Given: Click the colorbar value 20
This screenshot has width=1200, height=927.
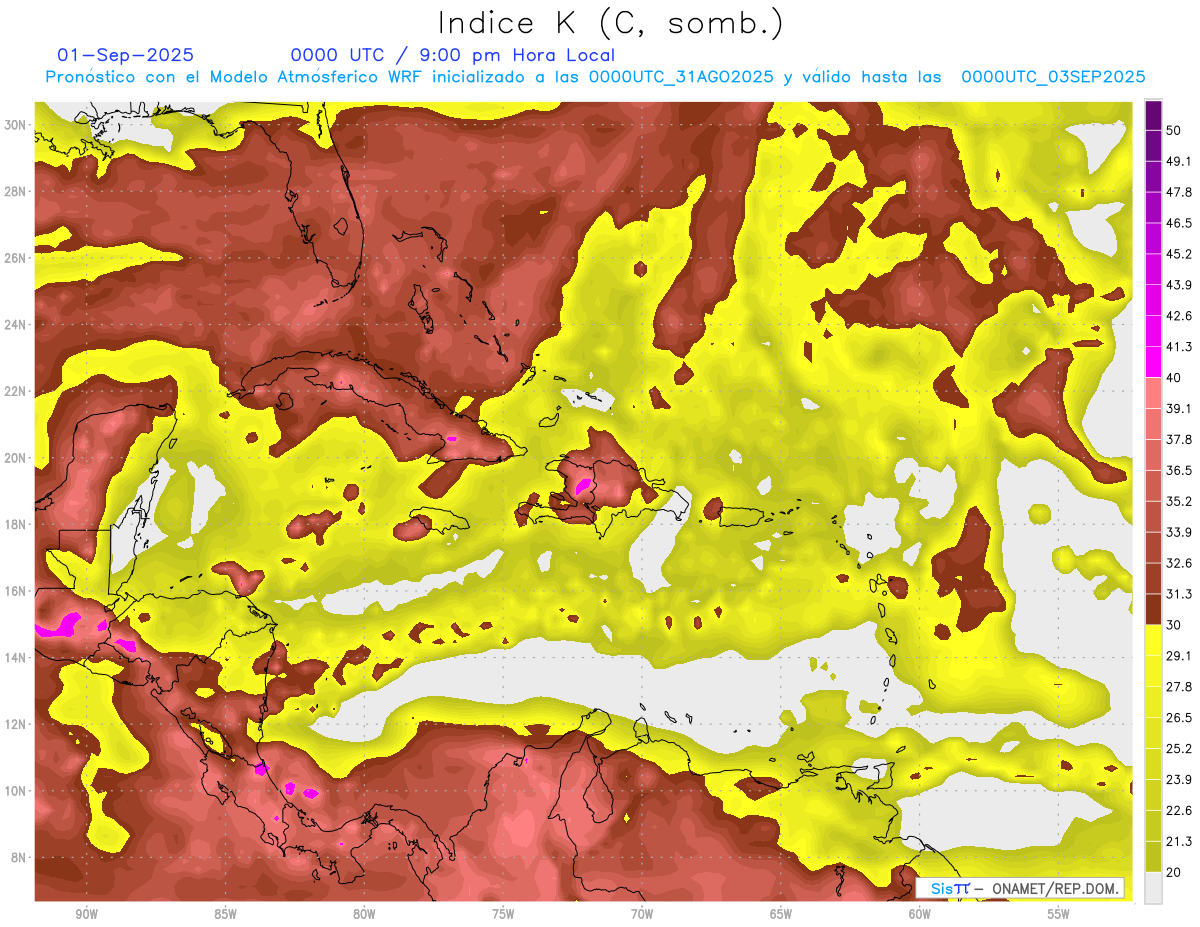Looking at the screenshot, I should (1174, 873).
